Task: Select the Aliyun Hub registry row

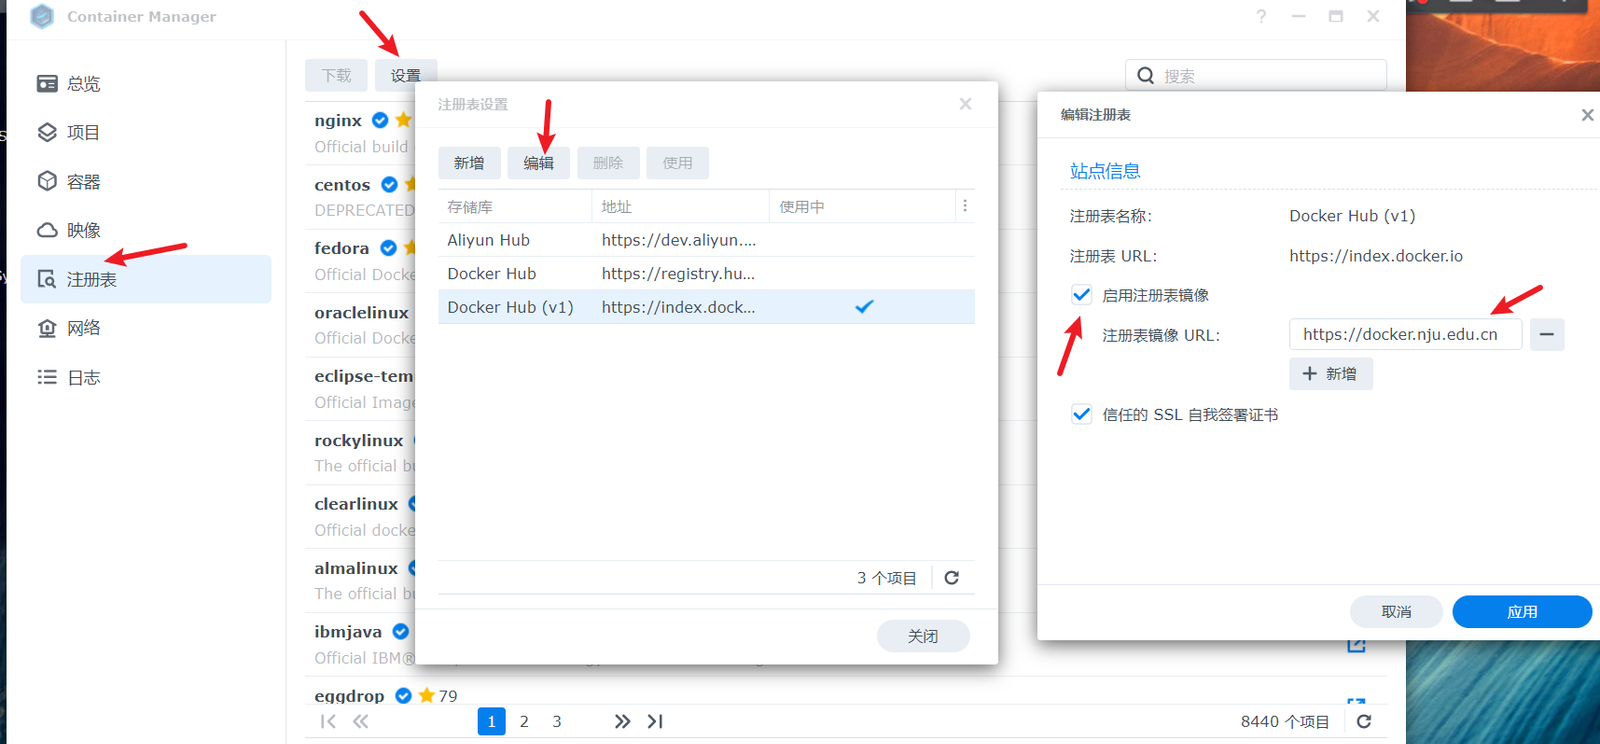Action: coord(706,240)
